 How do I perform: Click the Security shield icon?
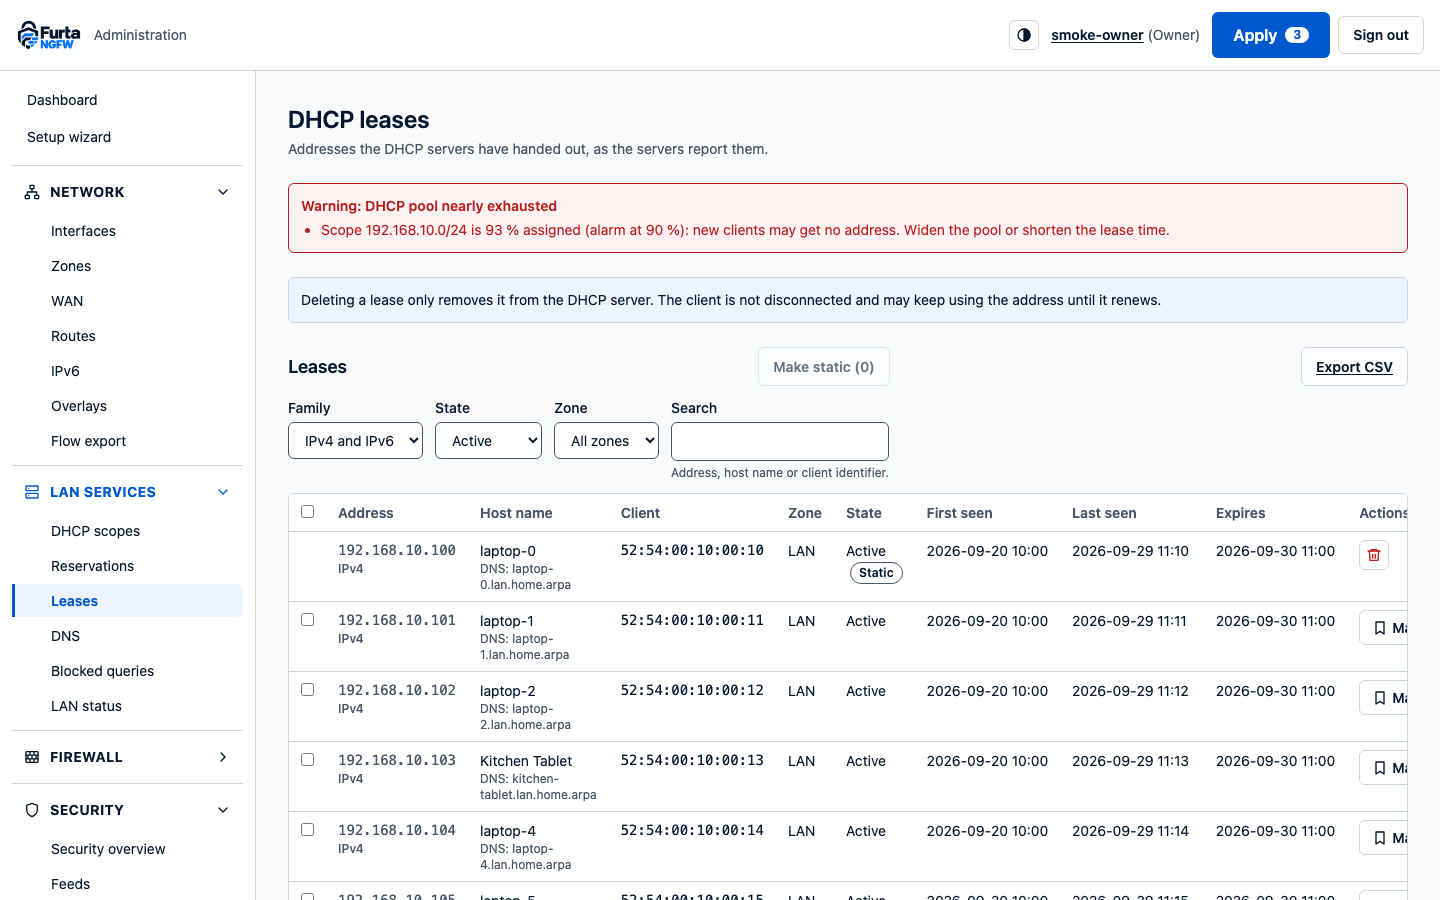pyautogui.click(x=32, y=810)
